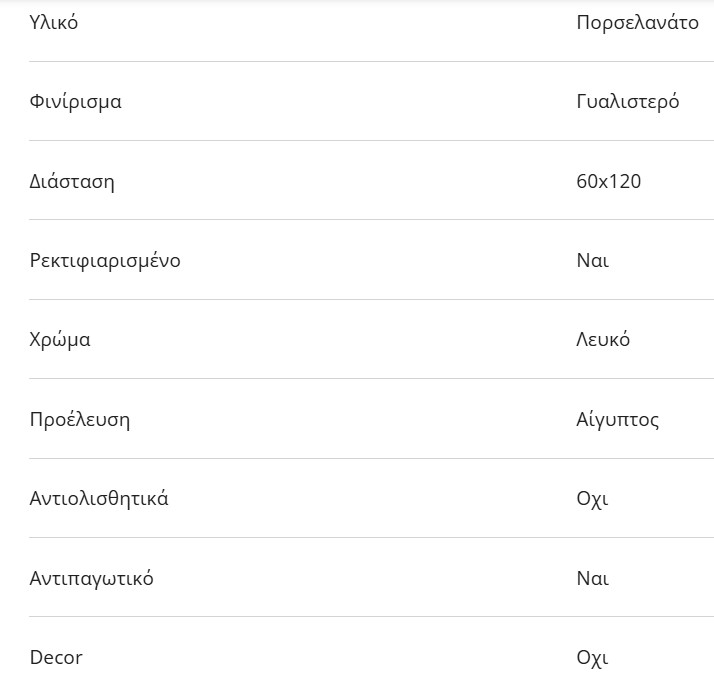Select the Αίγυπτος origin value
The image size is (714, 675).
coord(618,420)
